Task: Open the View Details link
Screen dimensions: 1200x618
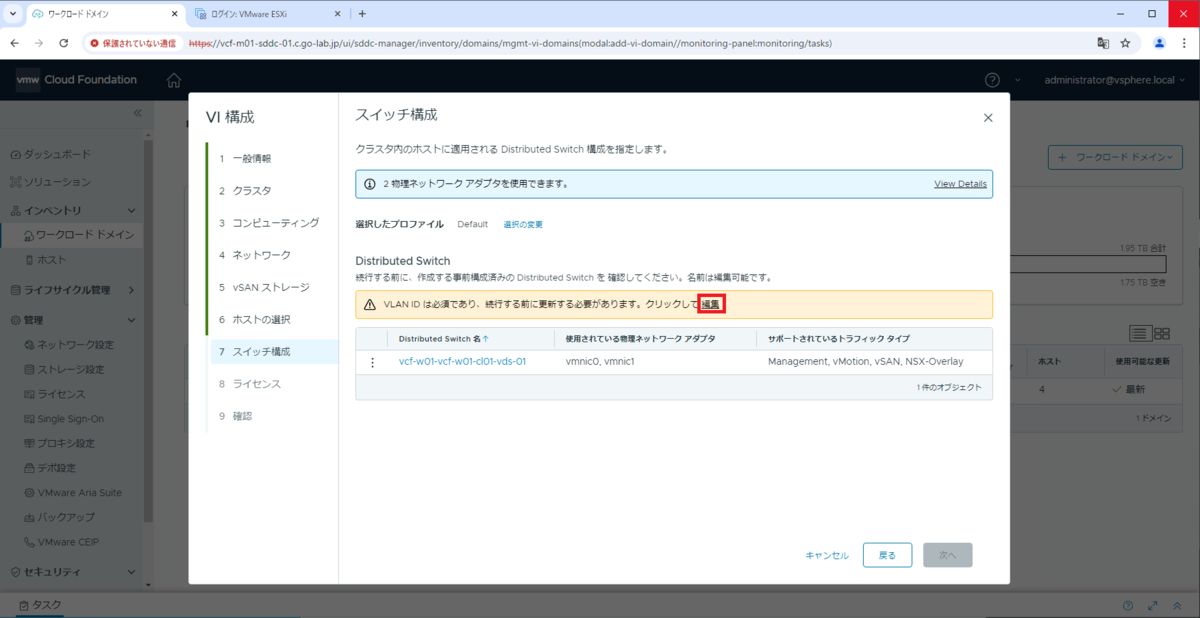Action: coord(960,184)
